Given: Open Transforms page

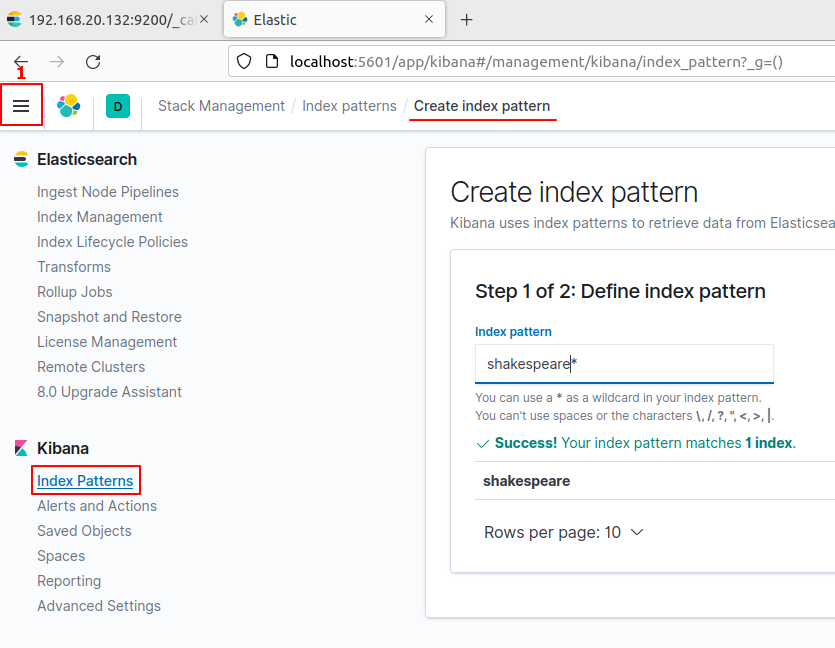Looking at the screenshot, I should coord(74,267).
